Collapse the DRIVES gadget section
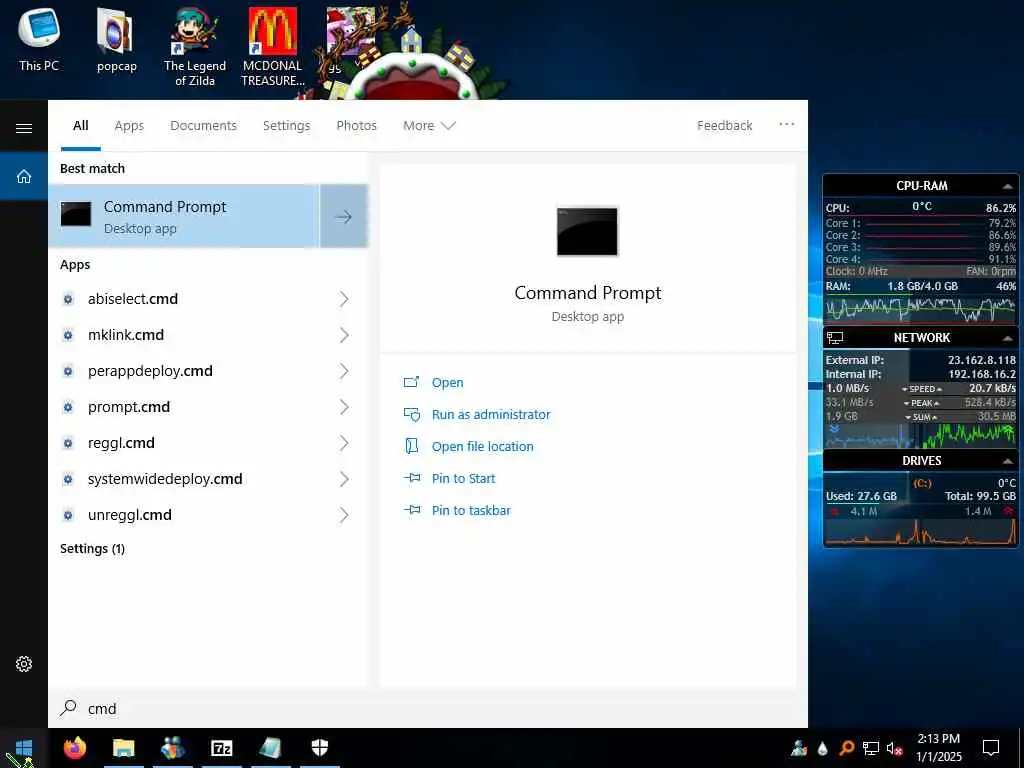The width and height of the screenshot is (1024, 768). click(x=1008, y=461)
